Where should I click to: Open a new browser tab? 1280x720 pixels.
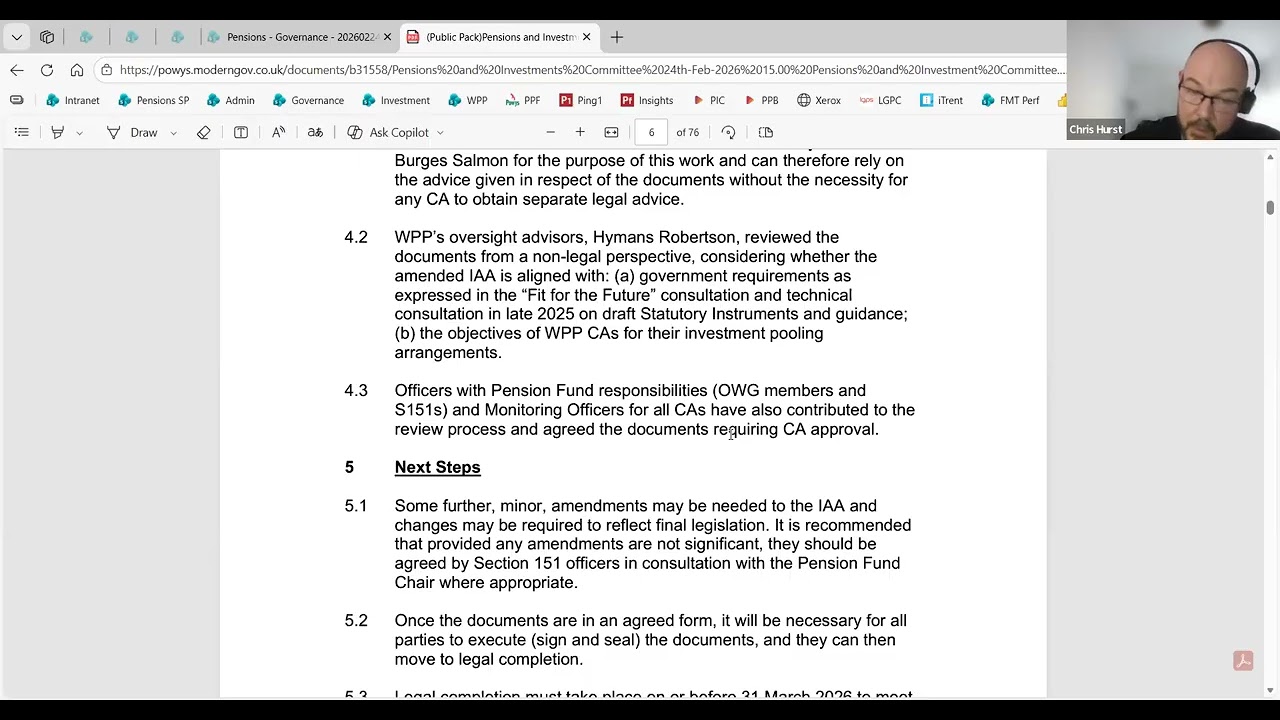[x=617, y=37]
